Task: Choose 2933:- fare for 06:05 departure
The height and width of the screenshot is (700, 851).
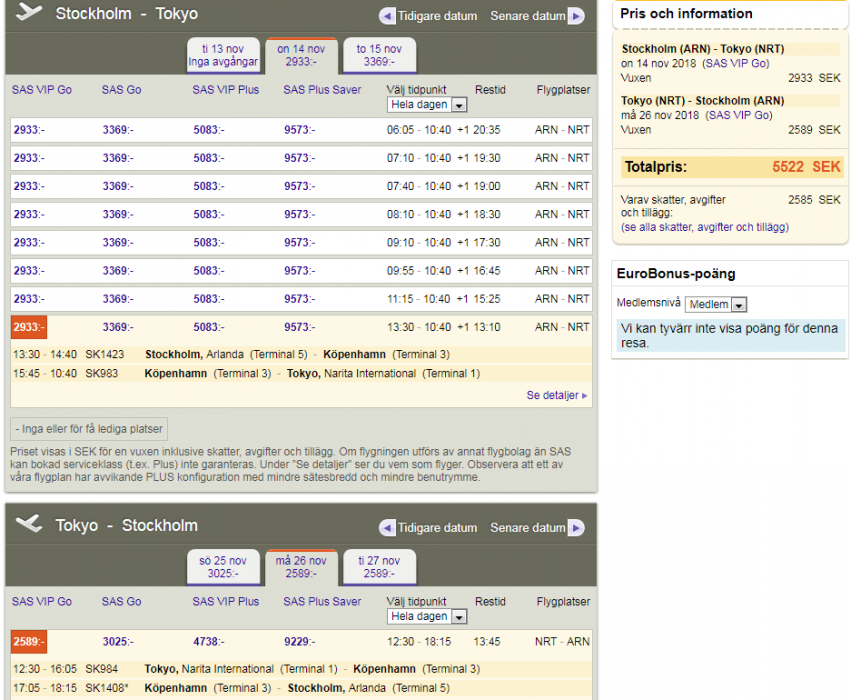Action: [x=29, y=130]
